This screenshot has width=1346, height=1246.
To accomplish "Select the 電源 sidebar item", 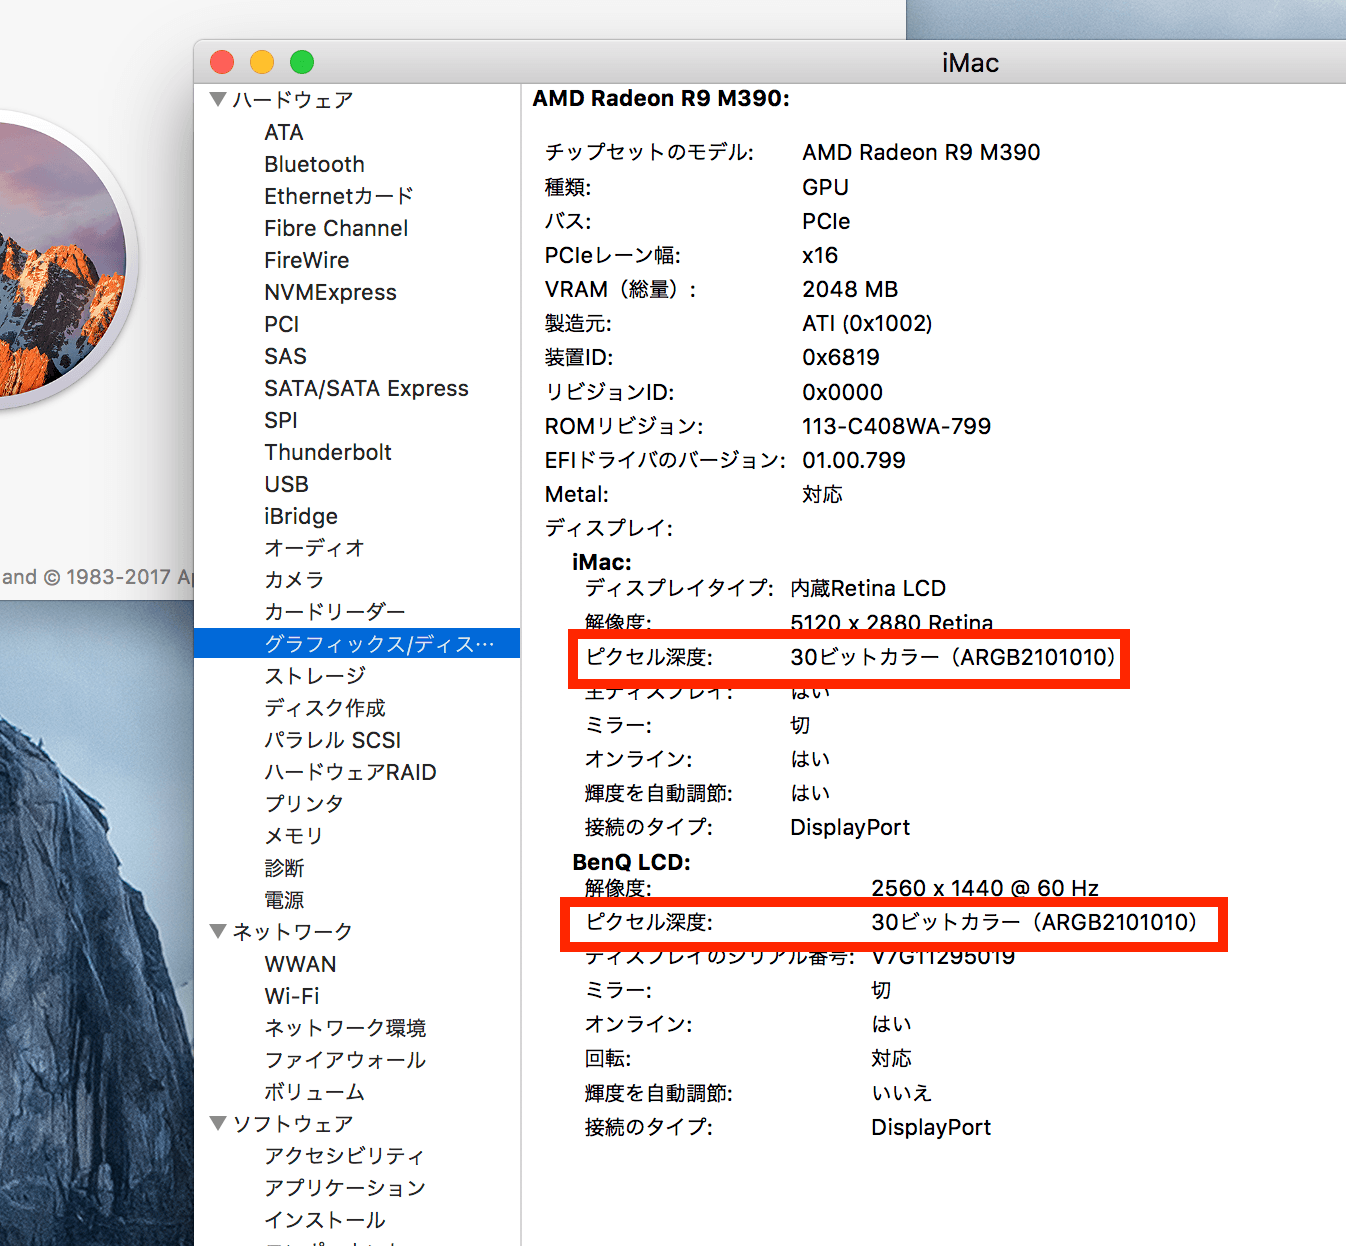I will click(x=284, y=900).
